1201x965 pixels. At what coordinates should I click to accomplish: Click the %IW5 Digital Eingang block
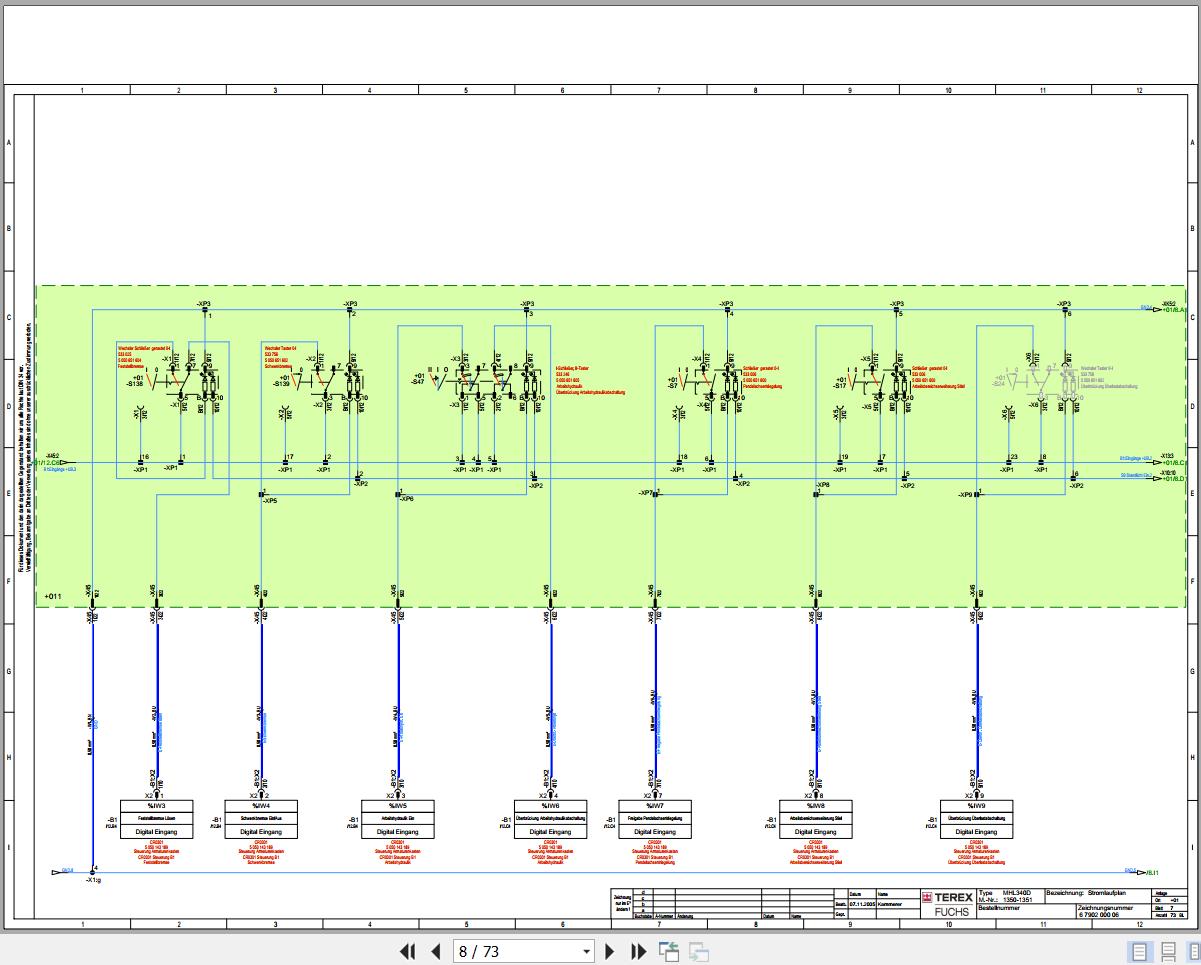tap(398, 819)
